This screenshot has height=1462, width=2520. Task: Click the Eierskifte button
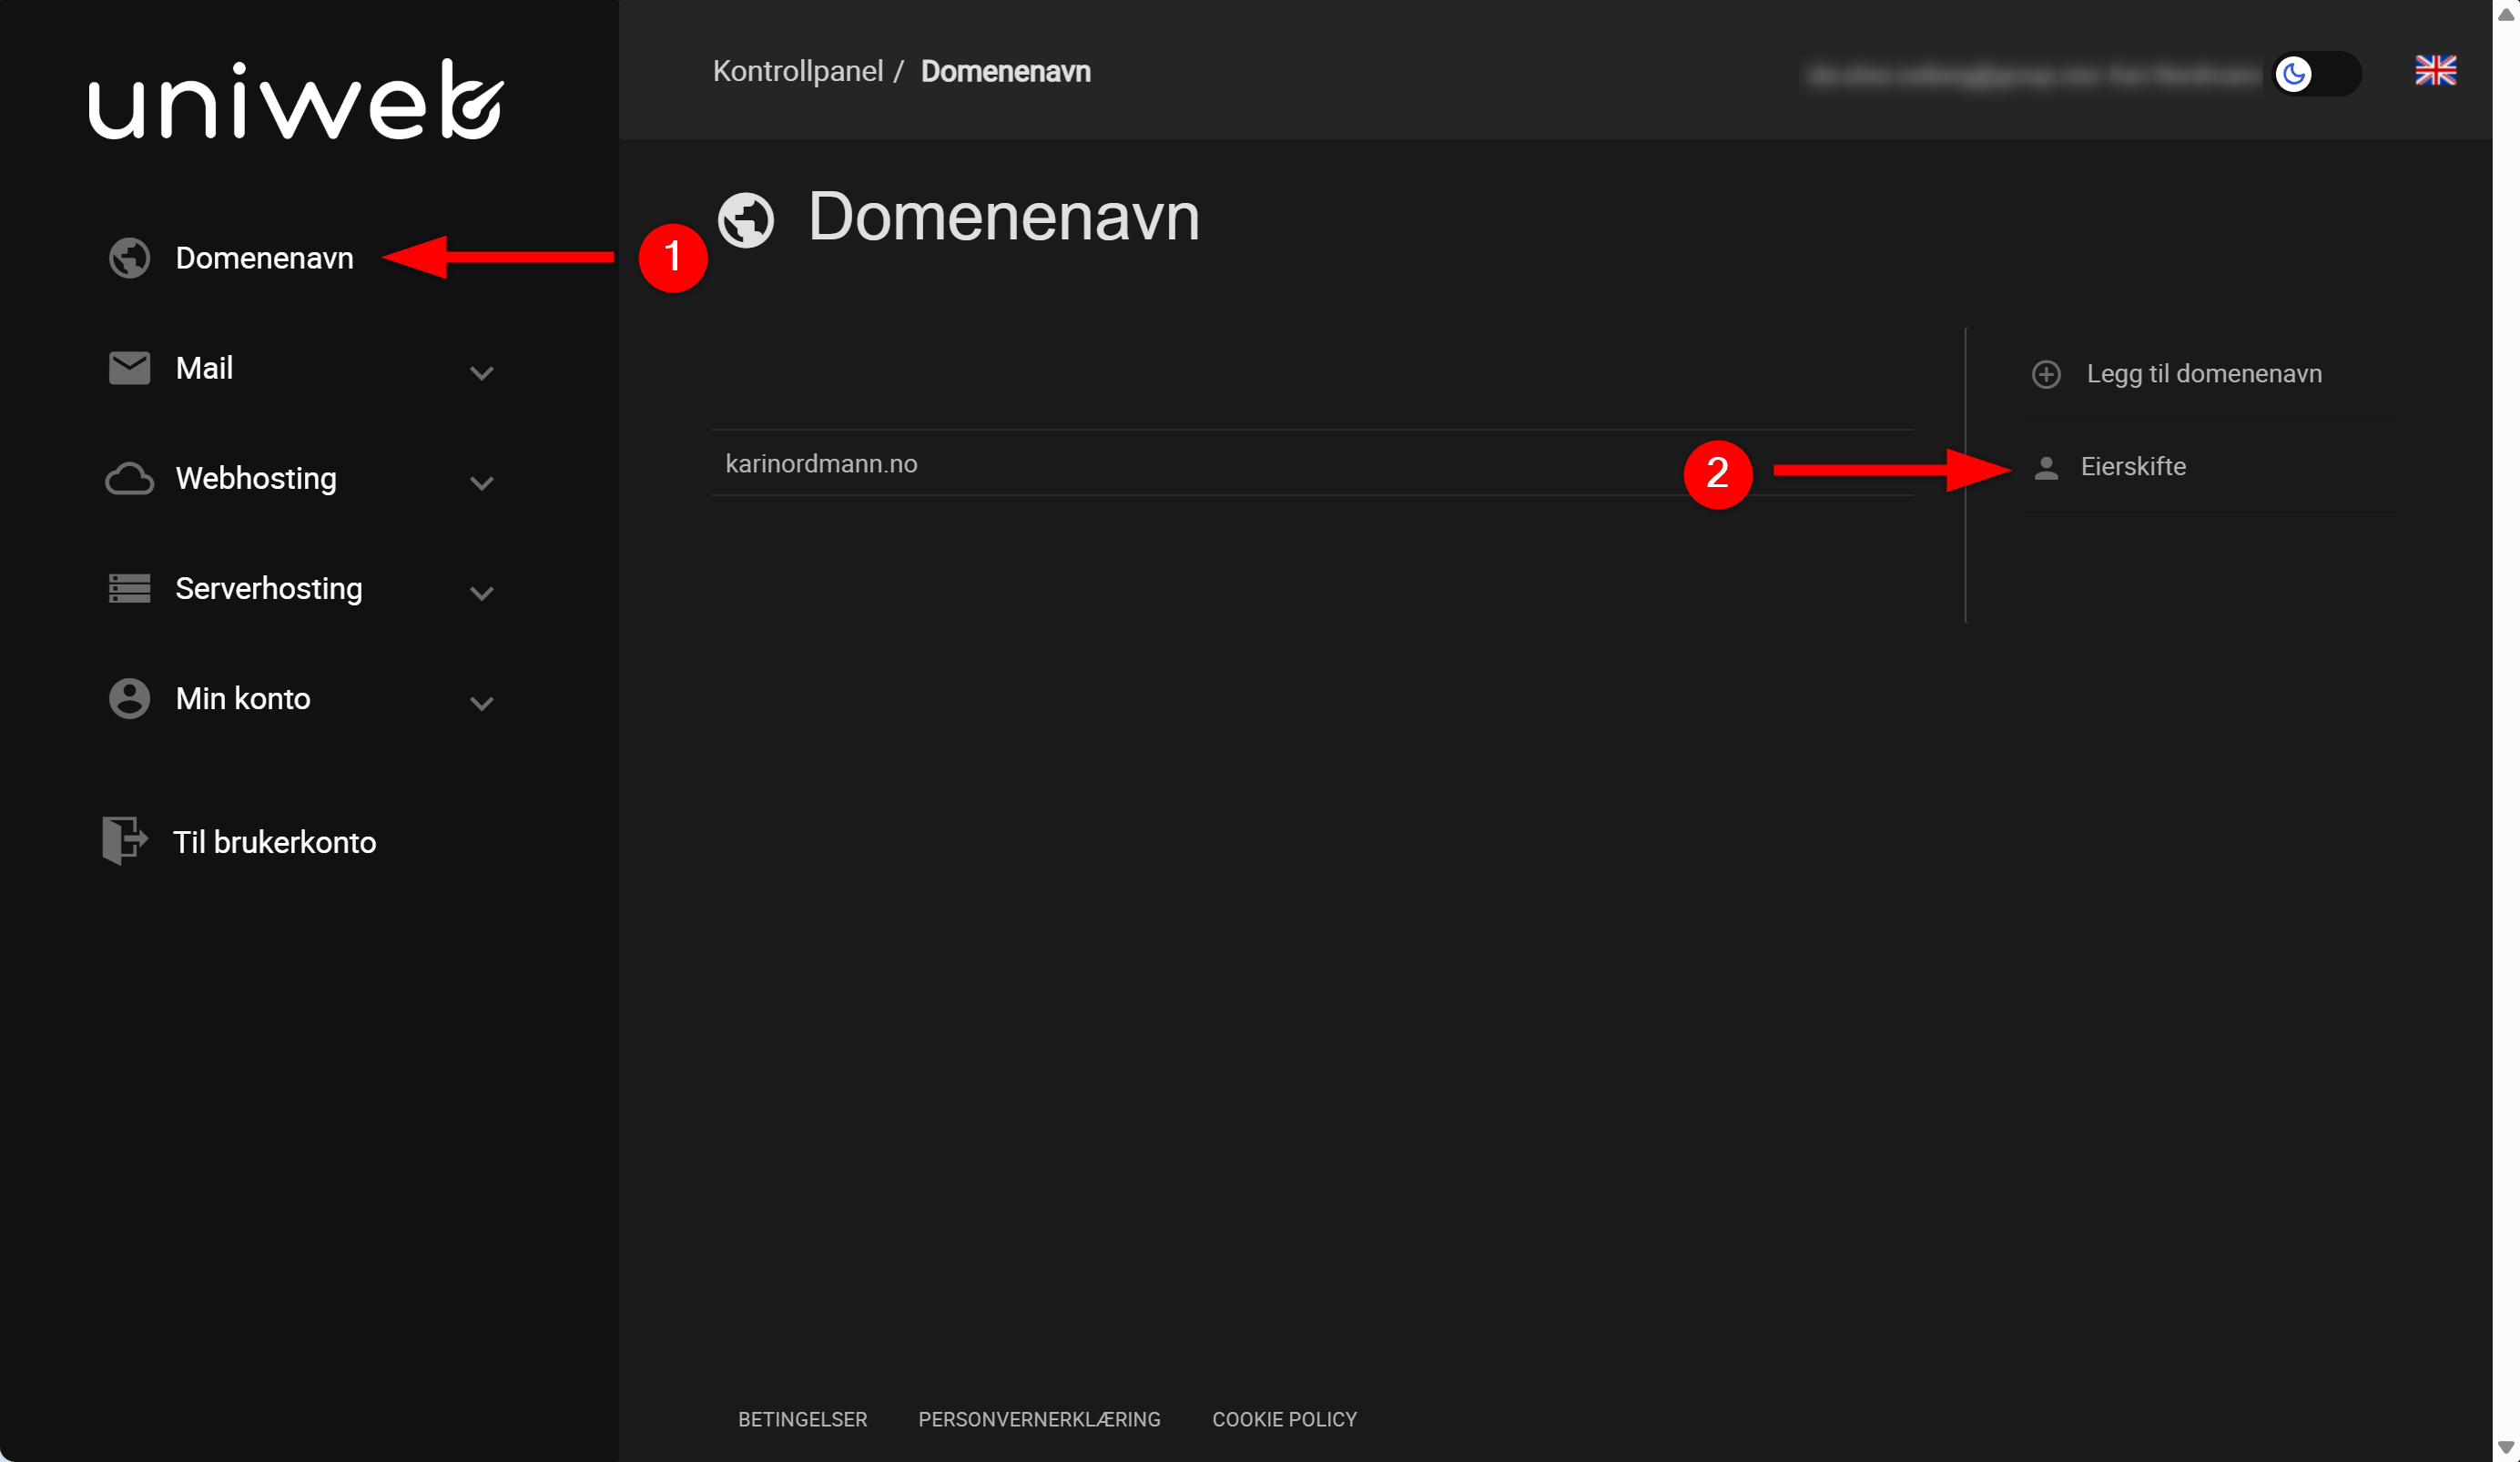coord(2133,466)
